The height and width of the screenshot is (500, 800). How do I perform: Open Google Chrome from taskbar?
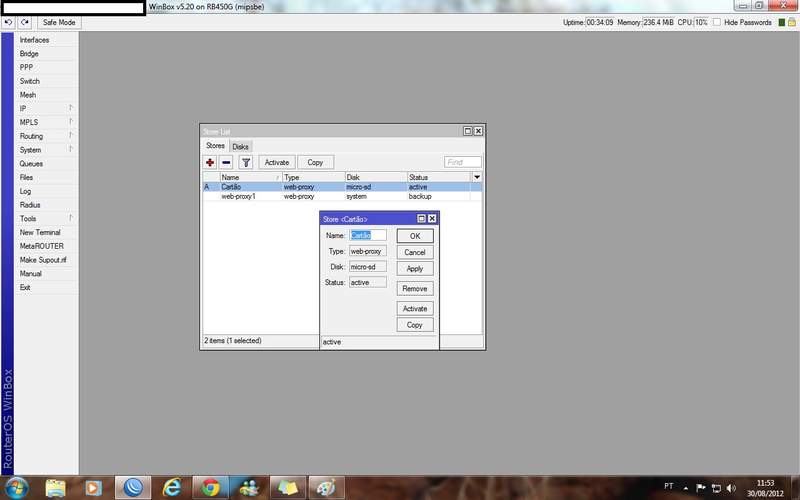click(210, 488)
